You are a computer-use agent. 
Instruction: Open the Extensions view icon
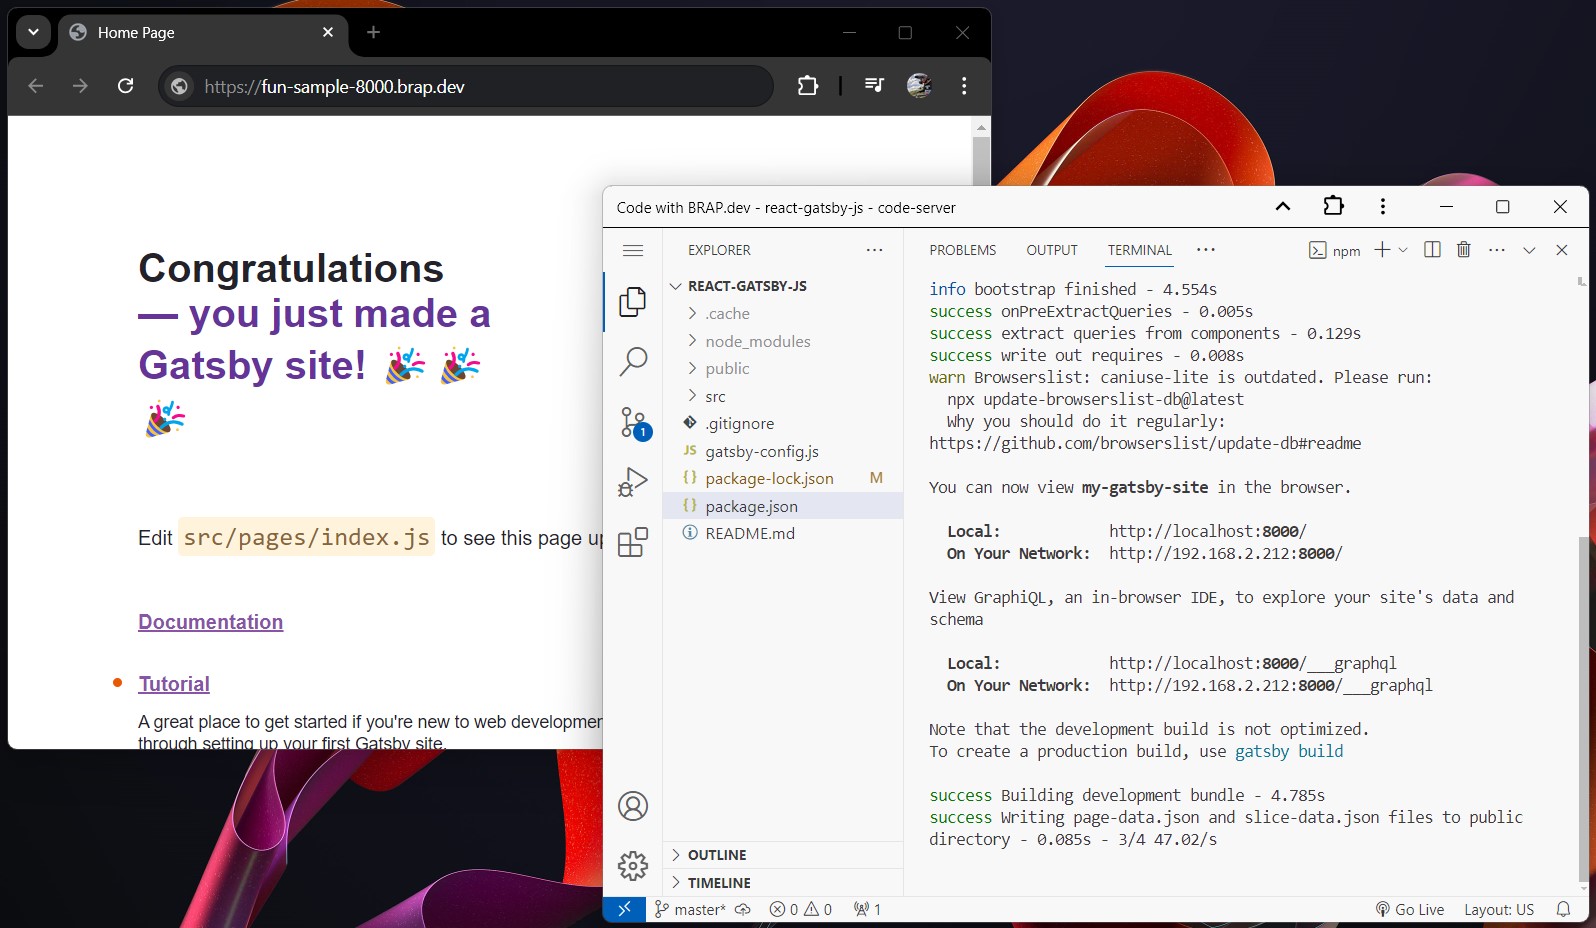tap(633, 543)
